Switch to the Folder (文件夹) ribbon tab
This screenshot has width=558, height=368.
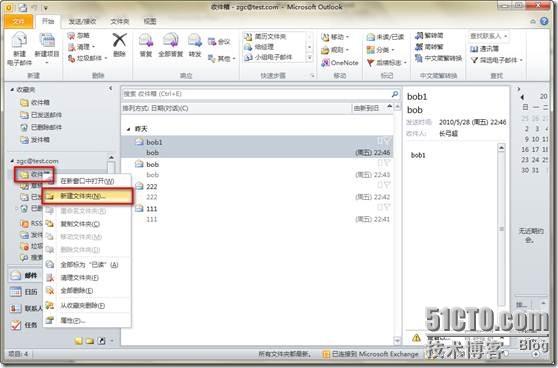pyautogui.click(x=120, y=21)
